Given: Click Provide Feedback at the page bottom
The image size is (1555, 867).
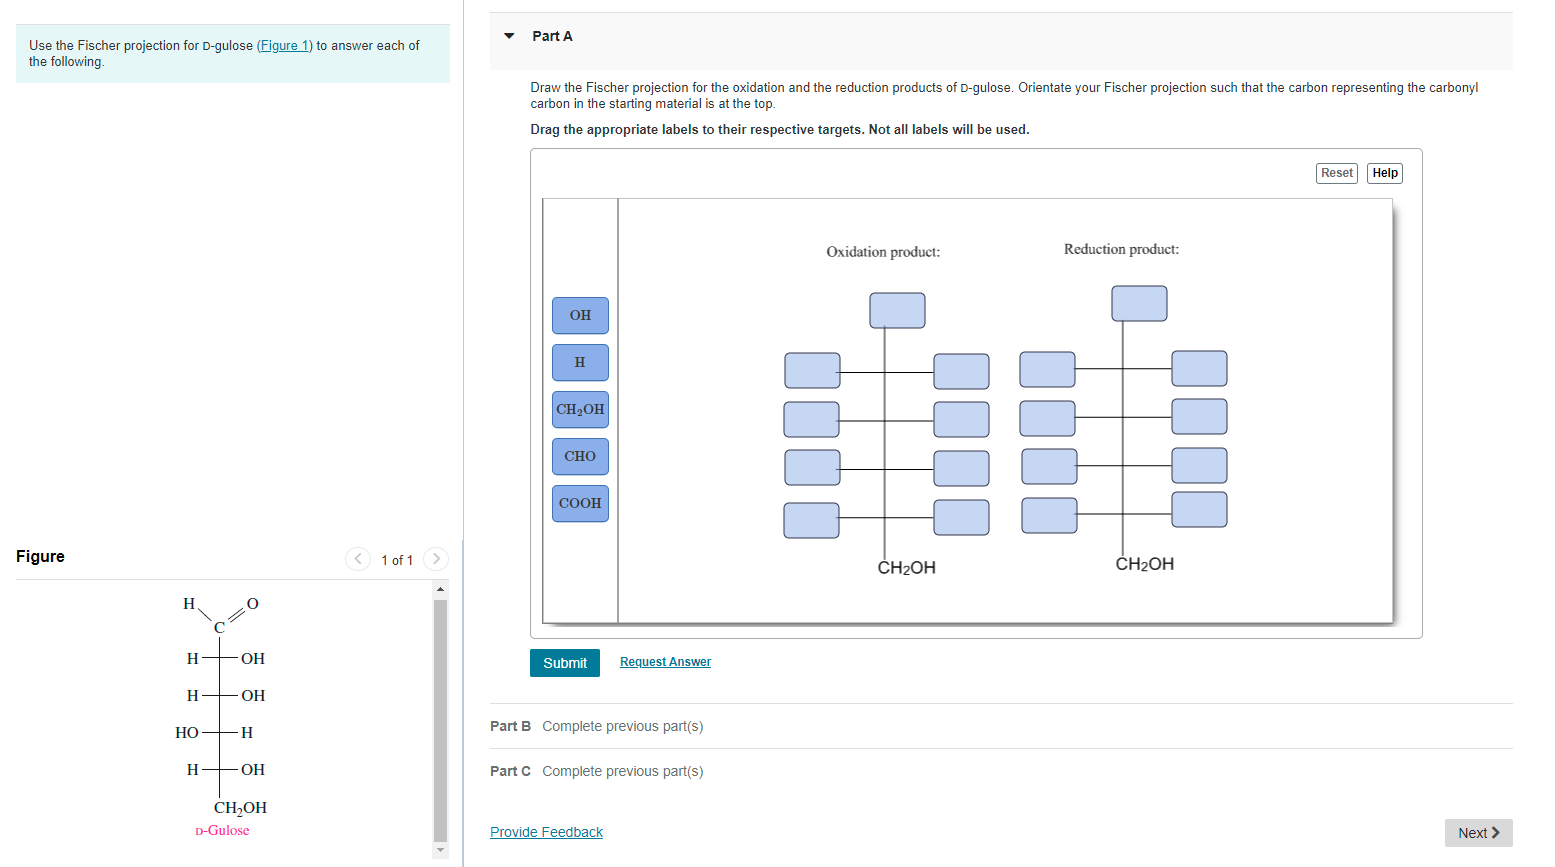Looking at the screenshot, I should click(x=546, y=831).
